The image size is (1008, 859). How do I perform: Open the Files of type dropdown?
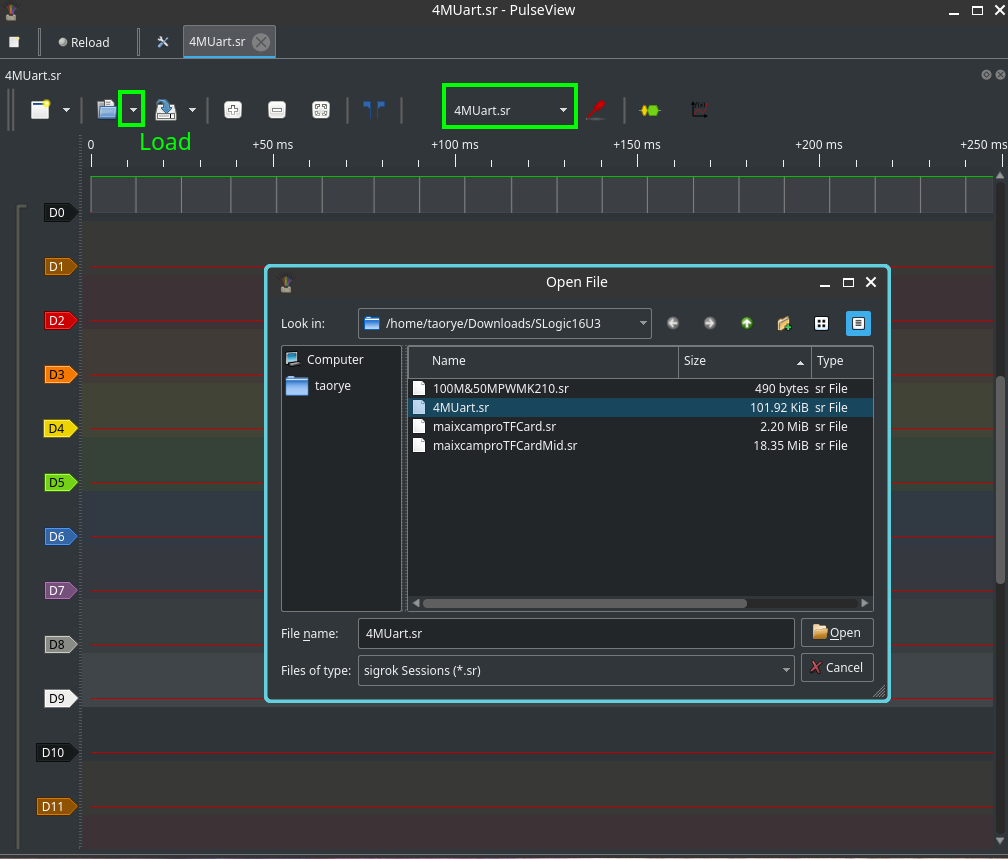pyautogui.click(x=576, y=670)
